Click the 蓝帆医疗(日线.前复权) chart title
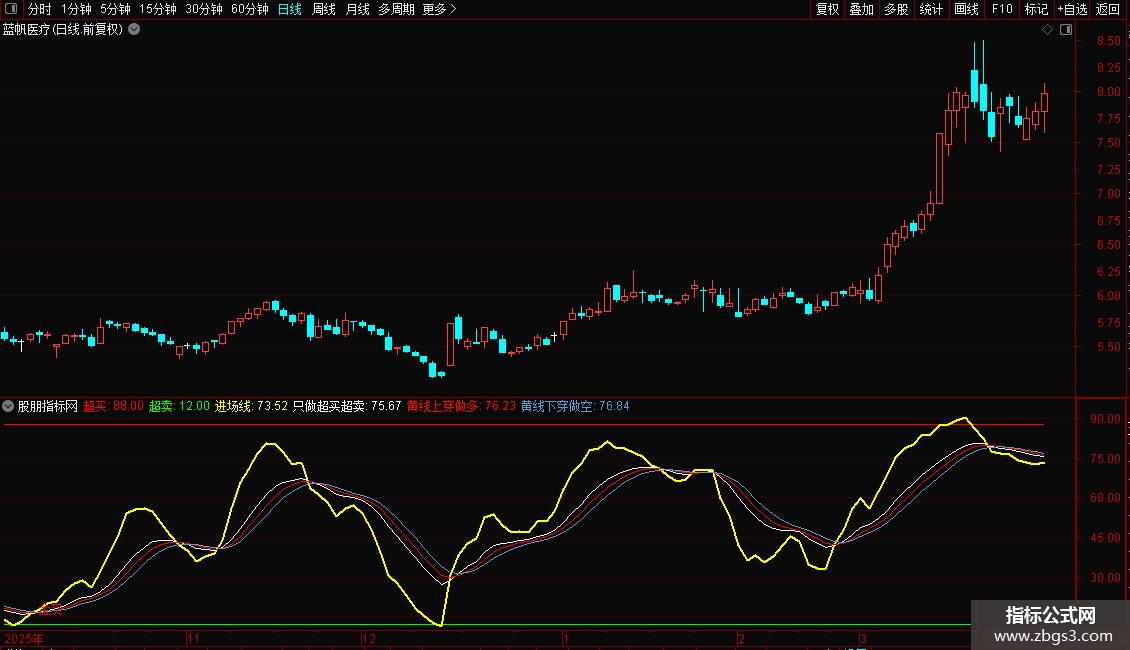The image size is (1130, 650). click(x=63, y=30)
